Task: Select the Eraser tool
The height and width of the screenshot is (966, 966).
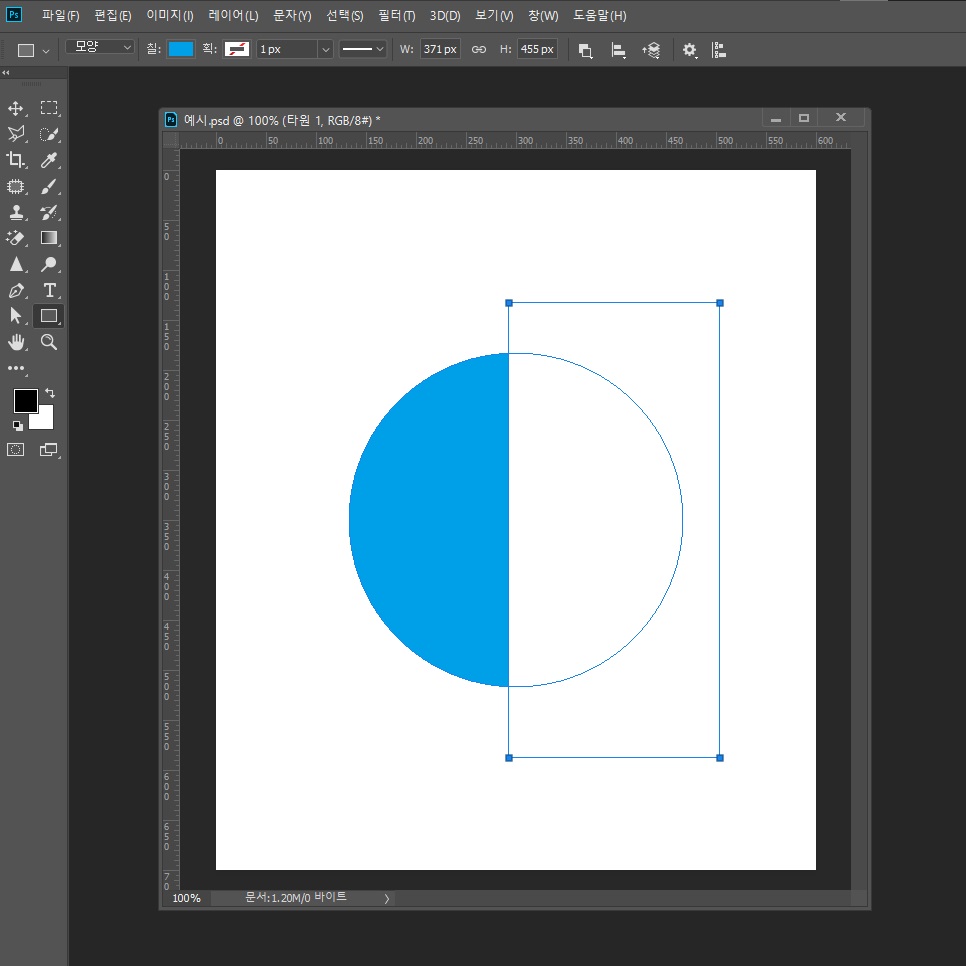Action: 16,238
